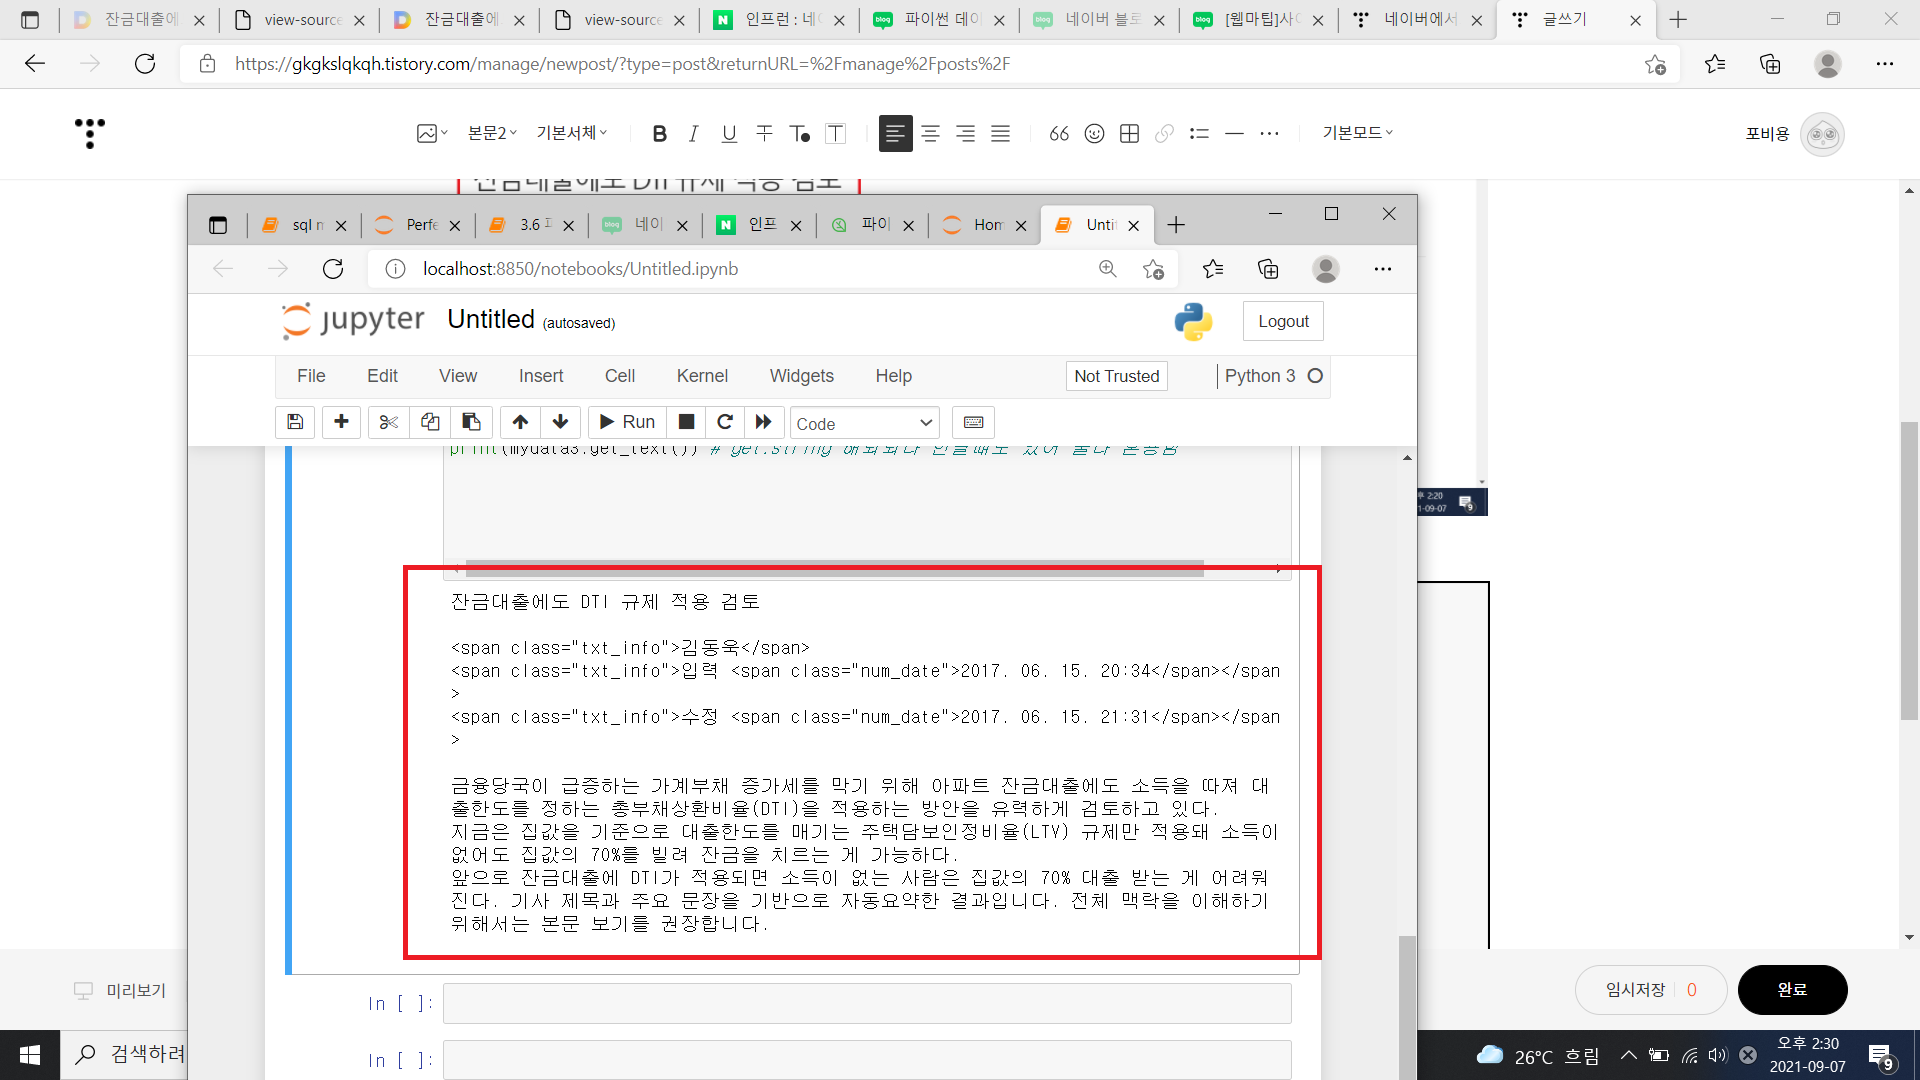Toggle italic formatting in Tistory editor

(x=694, y=133)
